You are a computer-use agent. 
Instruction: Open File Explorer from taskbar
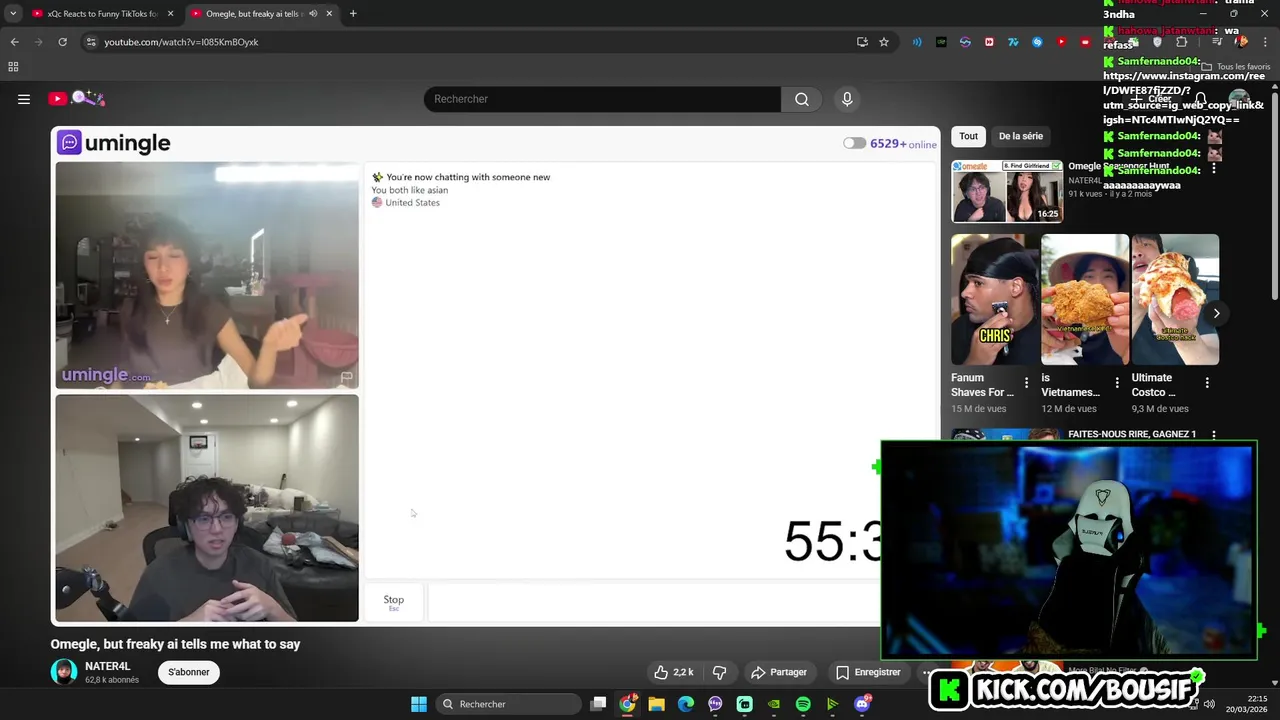tap(656, 704)
